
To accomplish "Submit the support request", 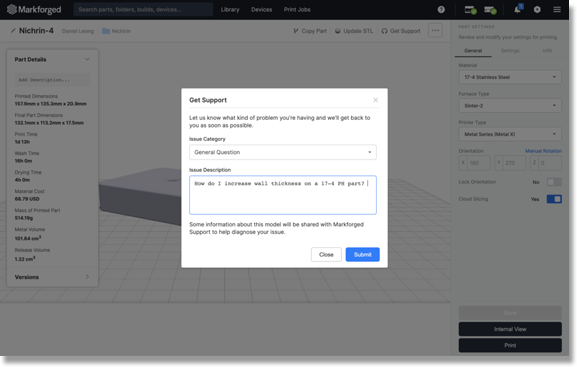I will [362, 254].
